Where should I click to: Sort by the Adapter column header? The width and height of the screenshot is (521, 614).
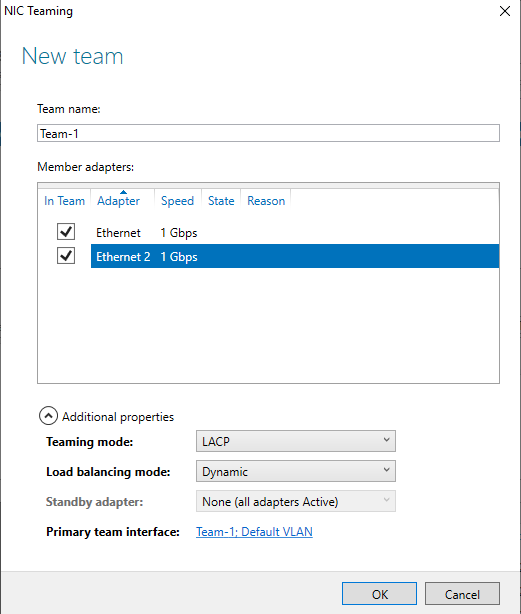coord(119,201)
